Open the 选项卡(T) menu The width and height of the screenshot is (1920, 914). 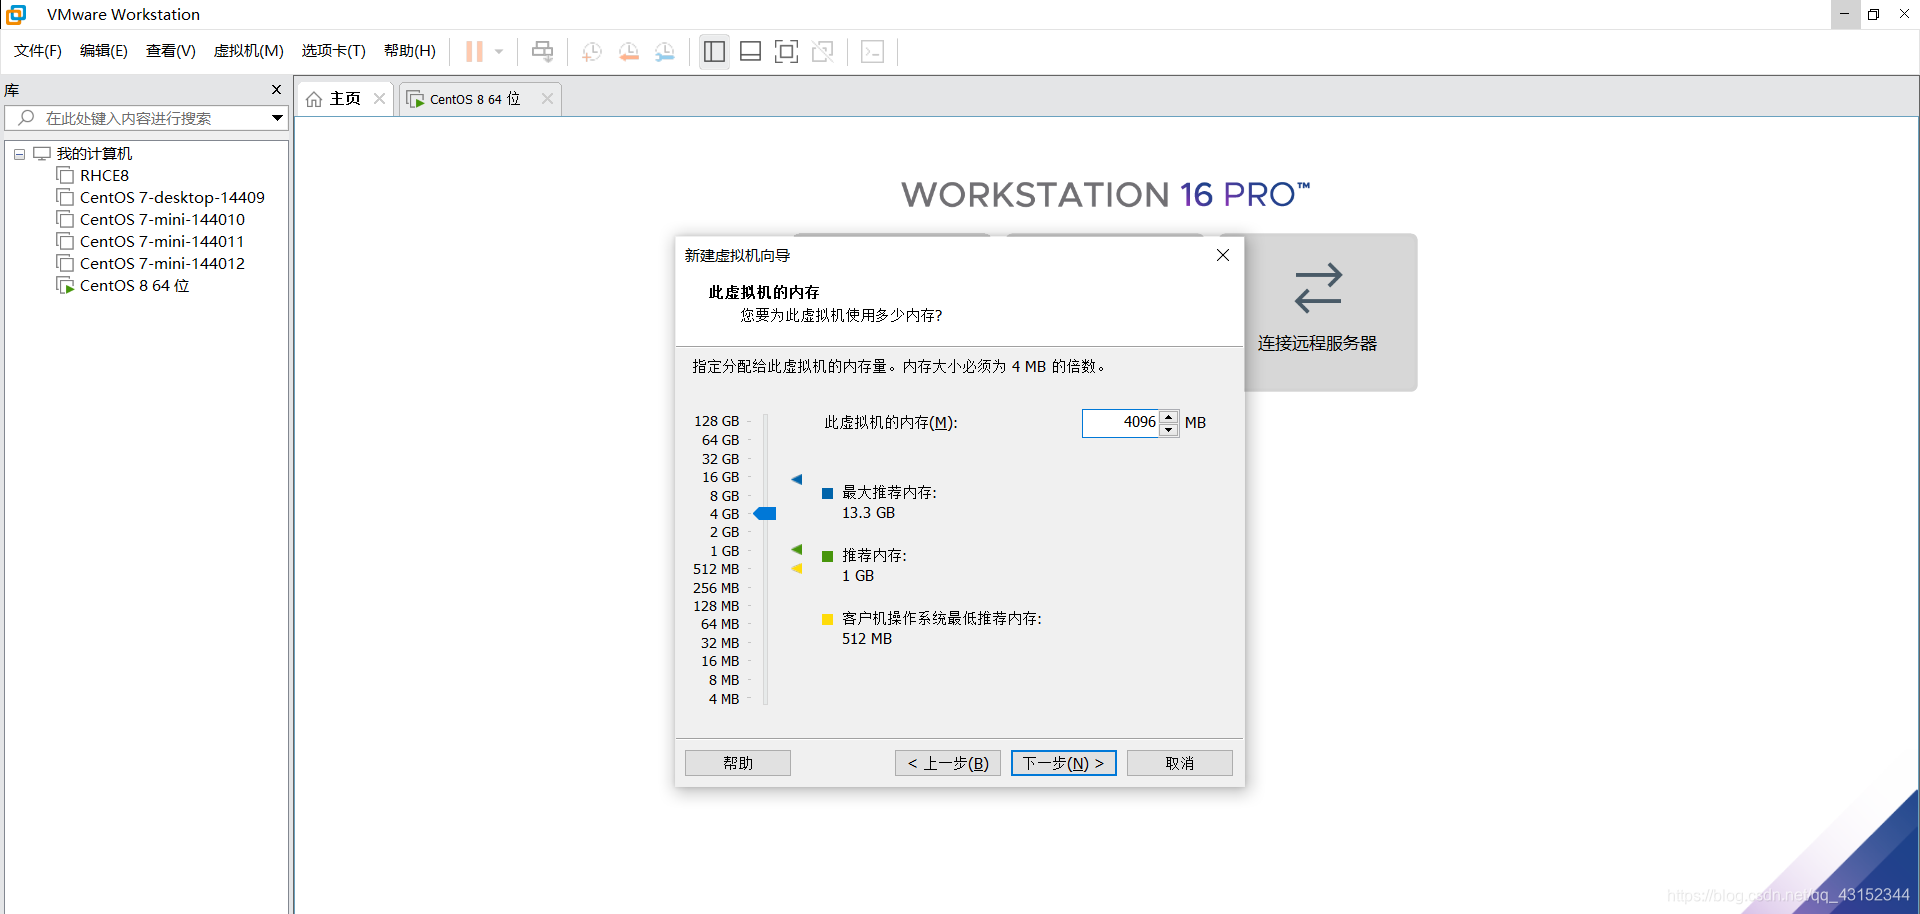coord(334,51)
